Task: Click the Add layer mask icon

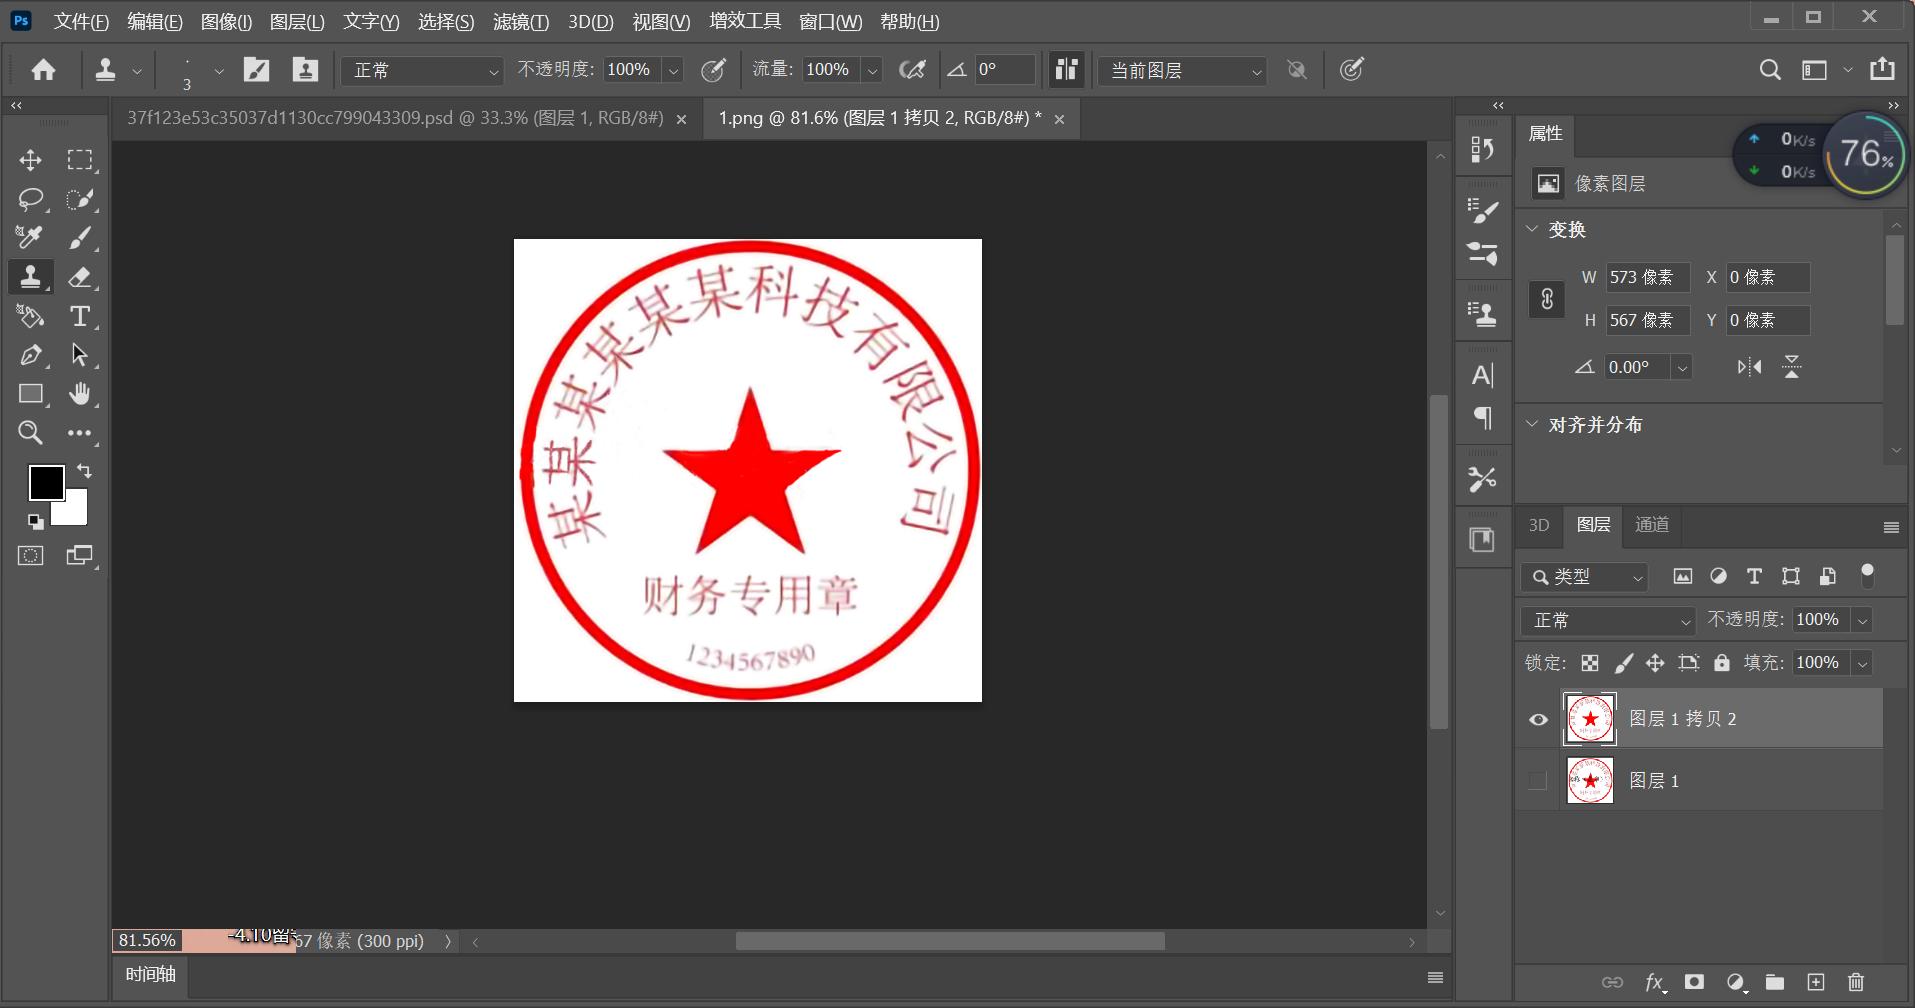Action: [x=1696, y=982]
